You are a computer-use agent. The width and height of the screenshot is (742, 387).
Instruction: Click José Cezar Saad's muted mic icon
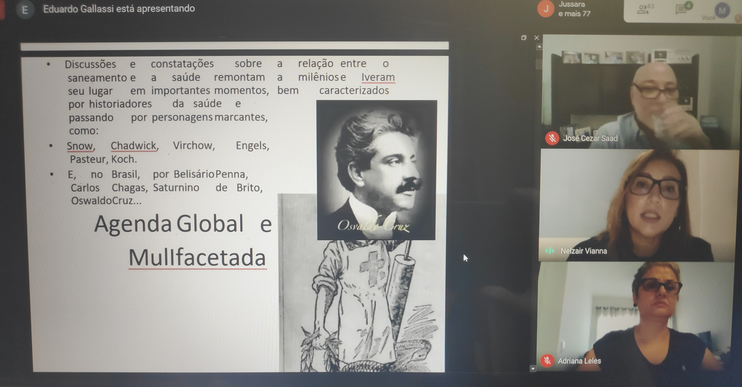pyautogui.click(x=551, y=138)
